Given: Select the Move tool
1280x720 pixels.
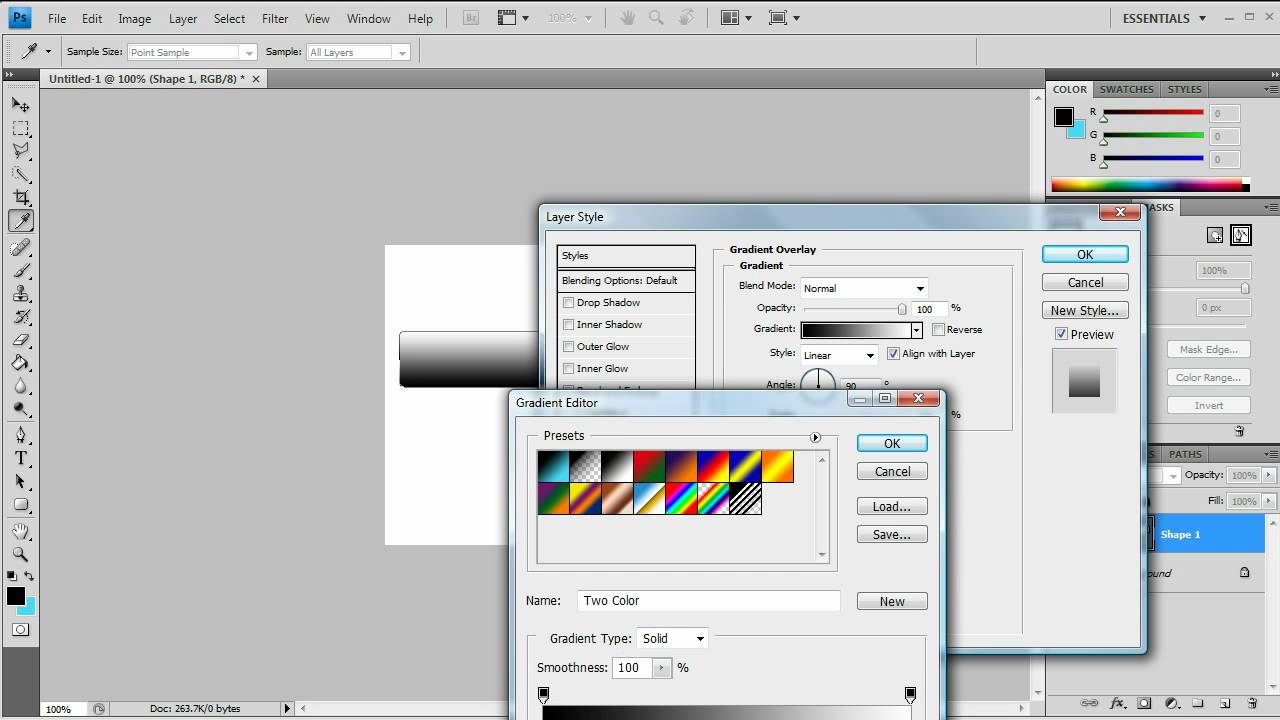Looking at the screenshot, I should (21, 105).
